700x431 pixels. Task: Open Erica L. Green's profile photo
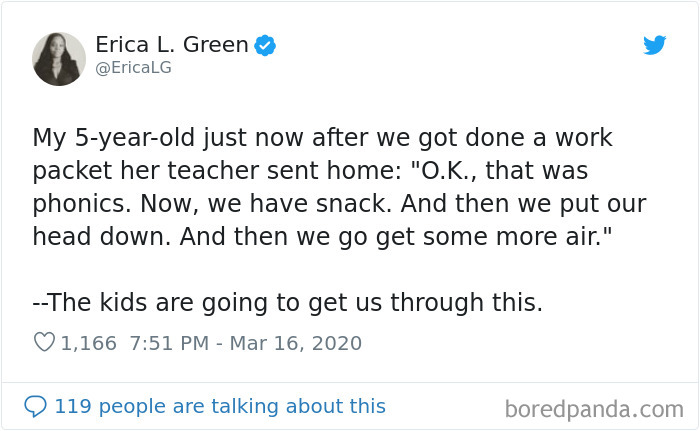(x=59, y=59)
